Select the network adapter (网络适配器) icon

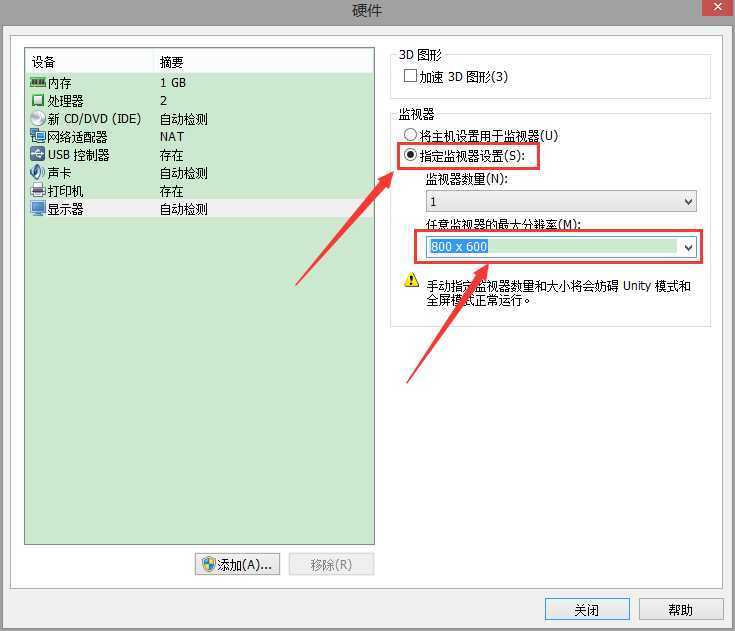point(38,136)
